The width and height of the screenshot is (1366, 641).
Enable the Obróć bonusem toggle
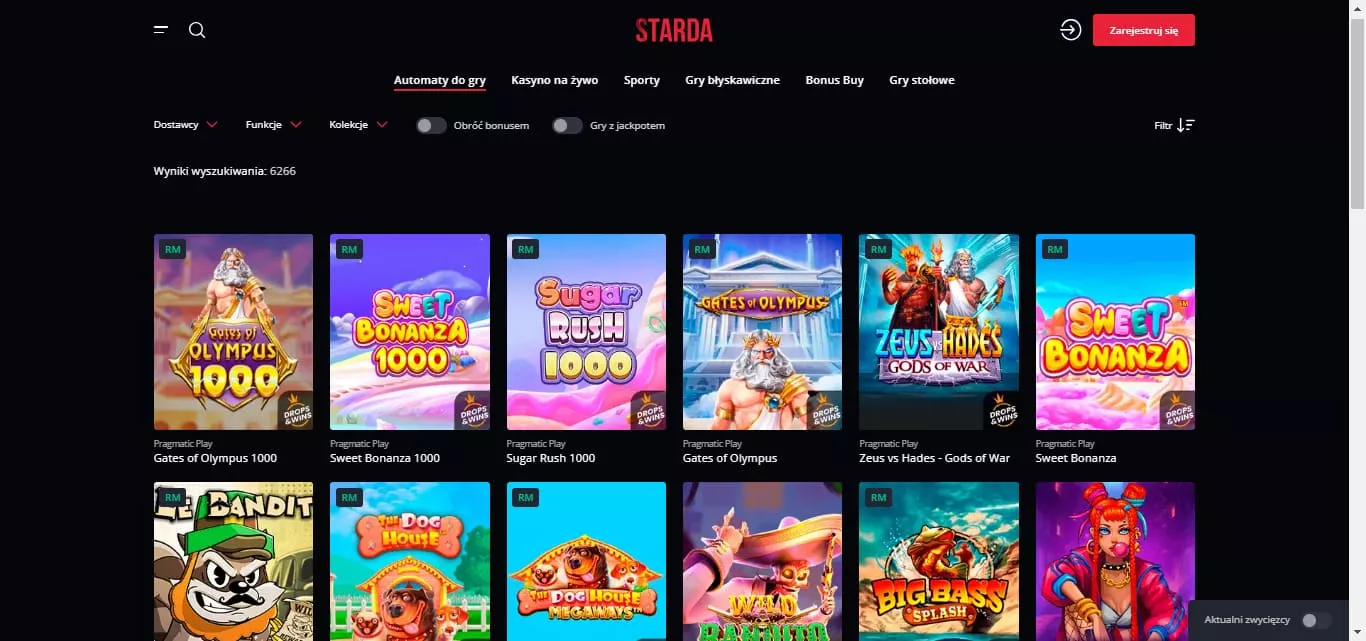tap(431, 126)
